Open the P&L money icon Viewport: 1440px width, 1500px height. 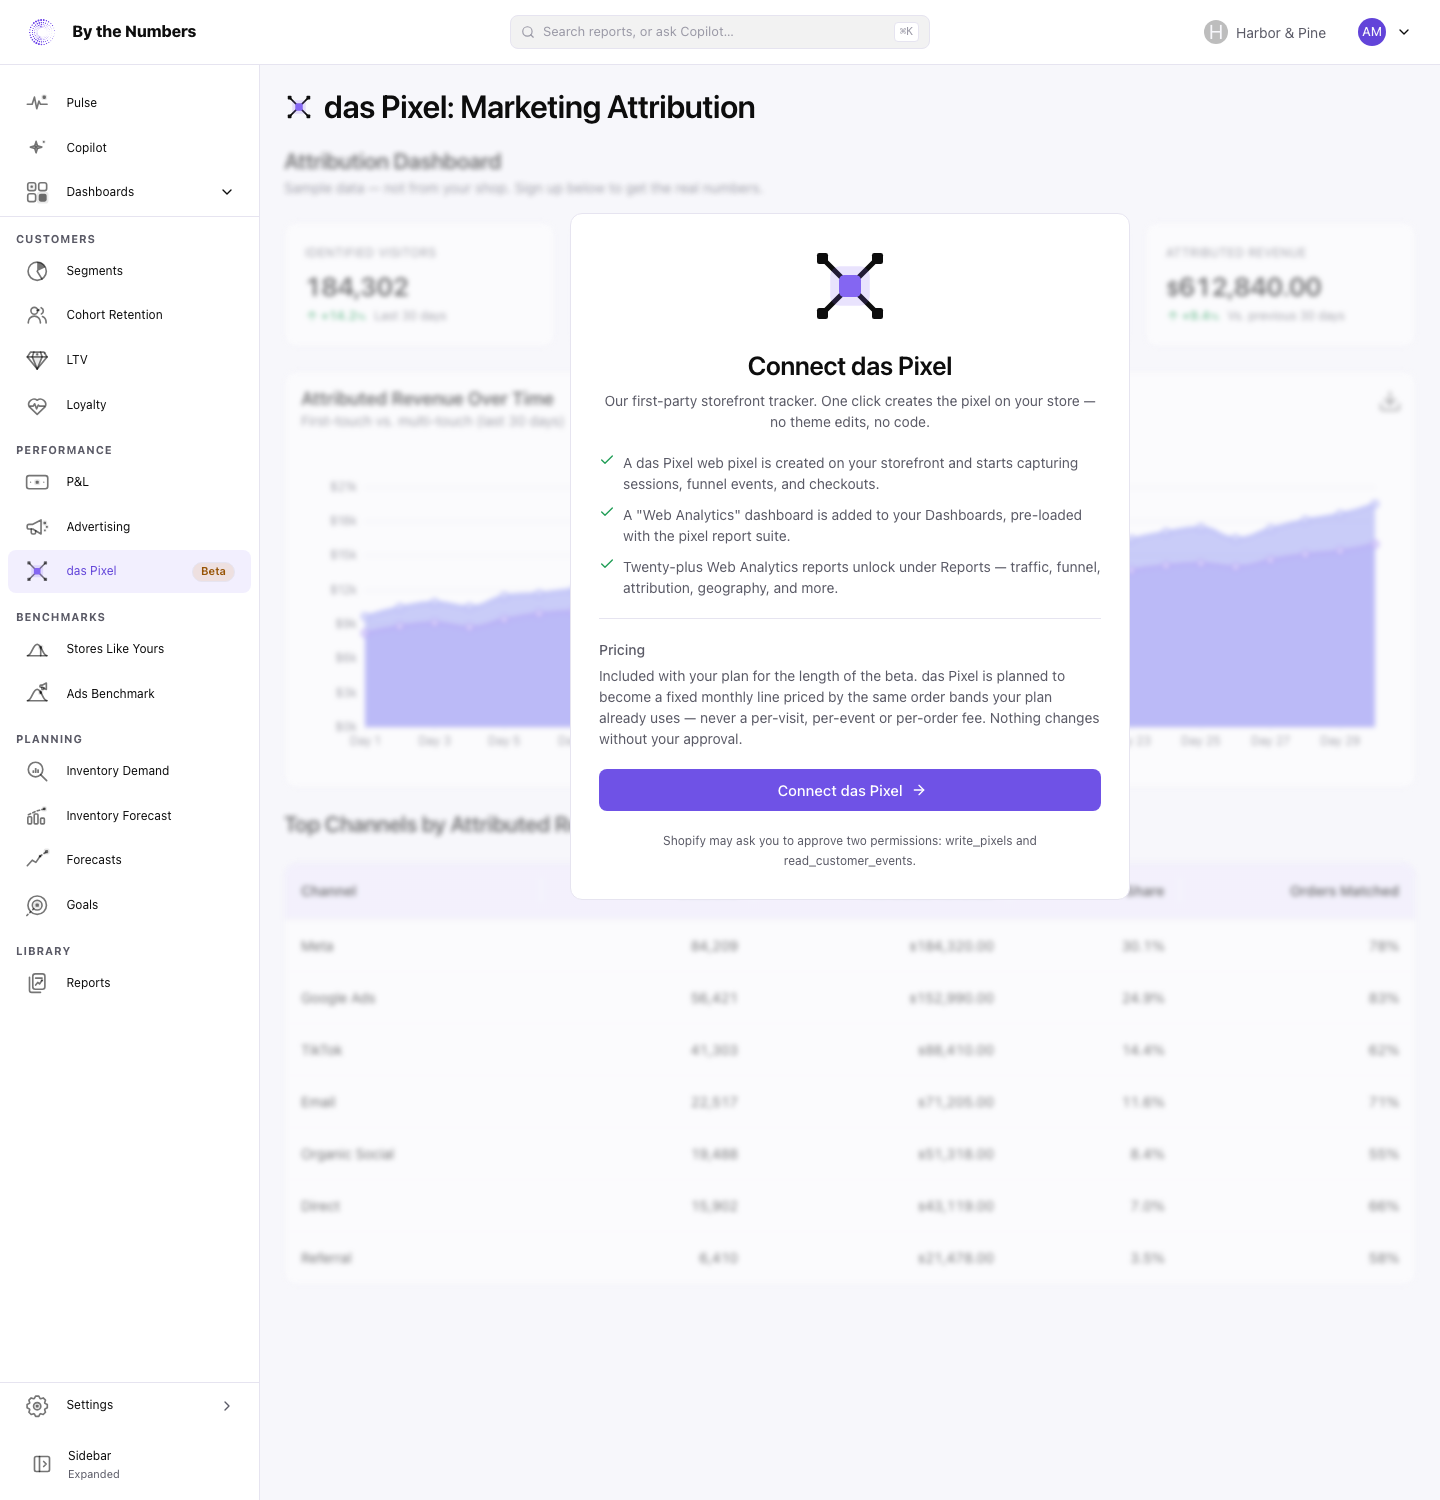click(x=37, y=482)
